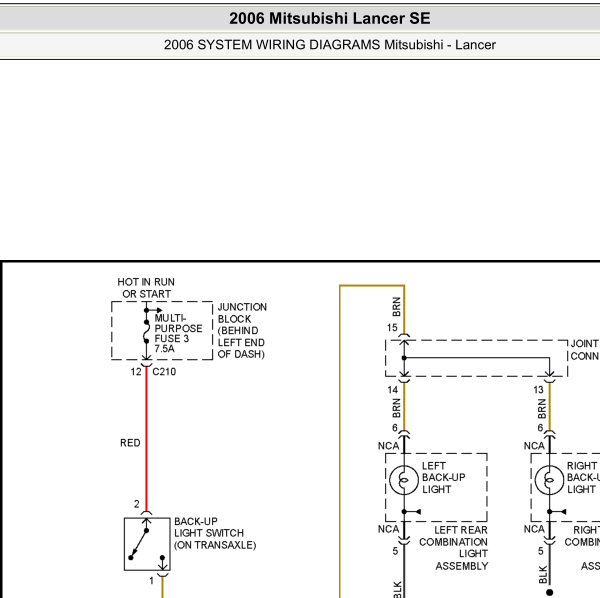This screenshot has width=600, height=598.
Task: Click the "NCA" label above the left back-up light
Action: [388, 446]
